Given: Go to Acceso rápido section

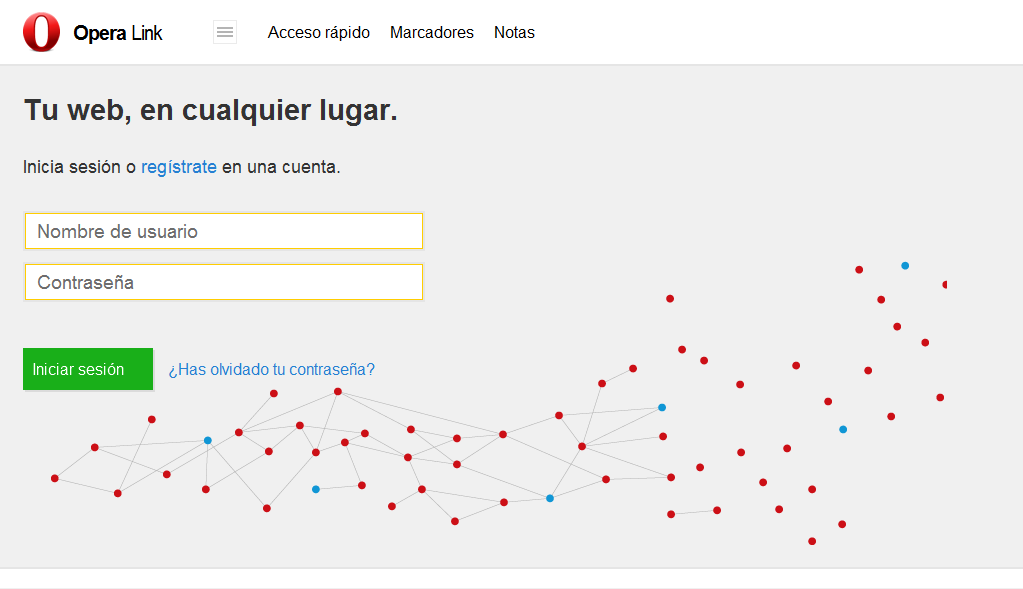Looking at the screenshot, I should point(318,33).
